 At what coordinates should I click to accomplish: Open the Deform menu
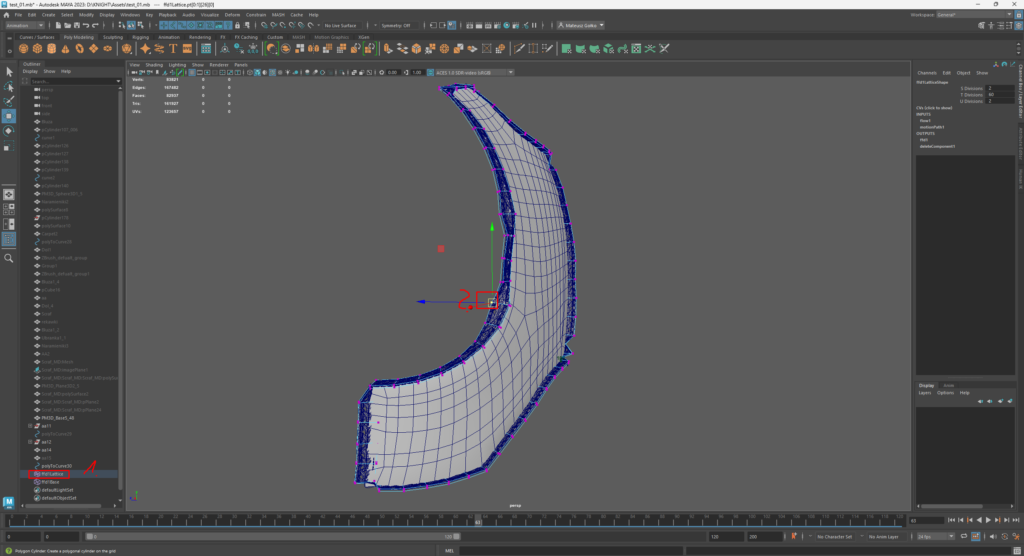coord(232,15)
